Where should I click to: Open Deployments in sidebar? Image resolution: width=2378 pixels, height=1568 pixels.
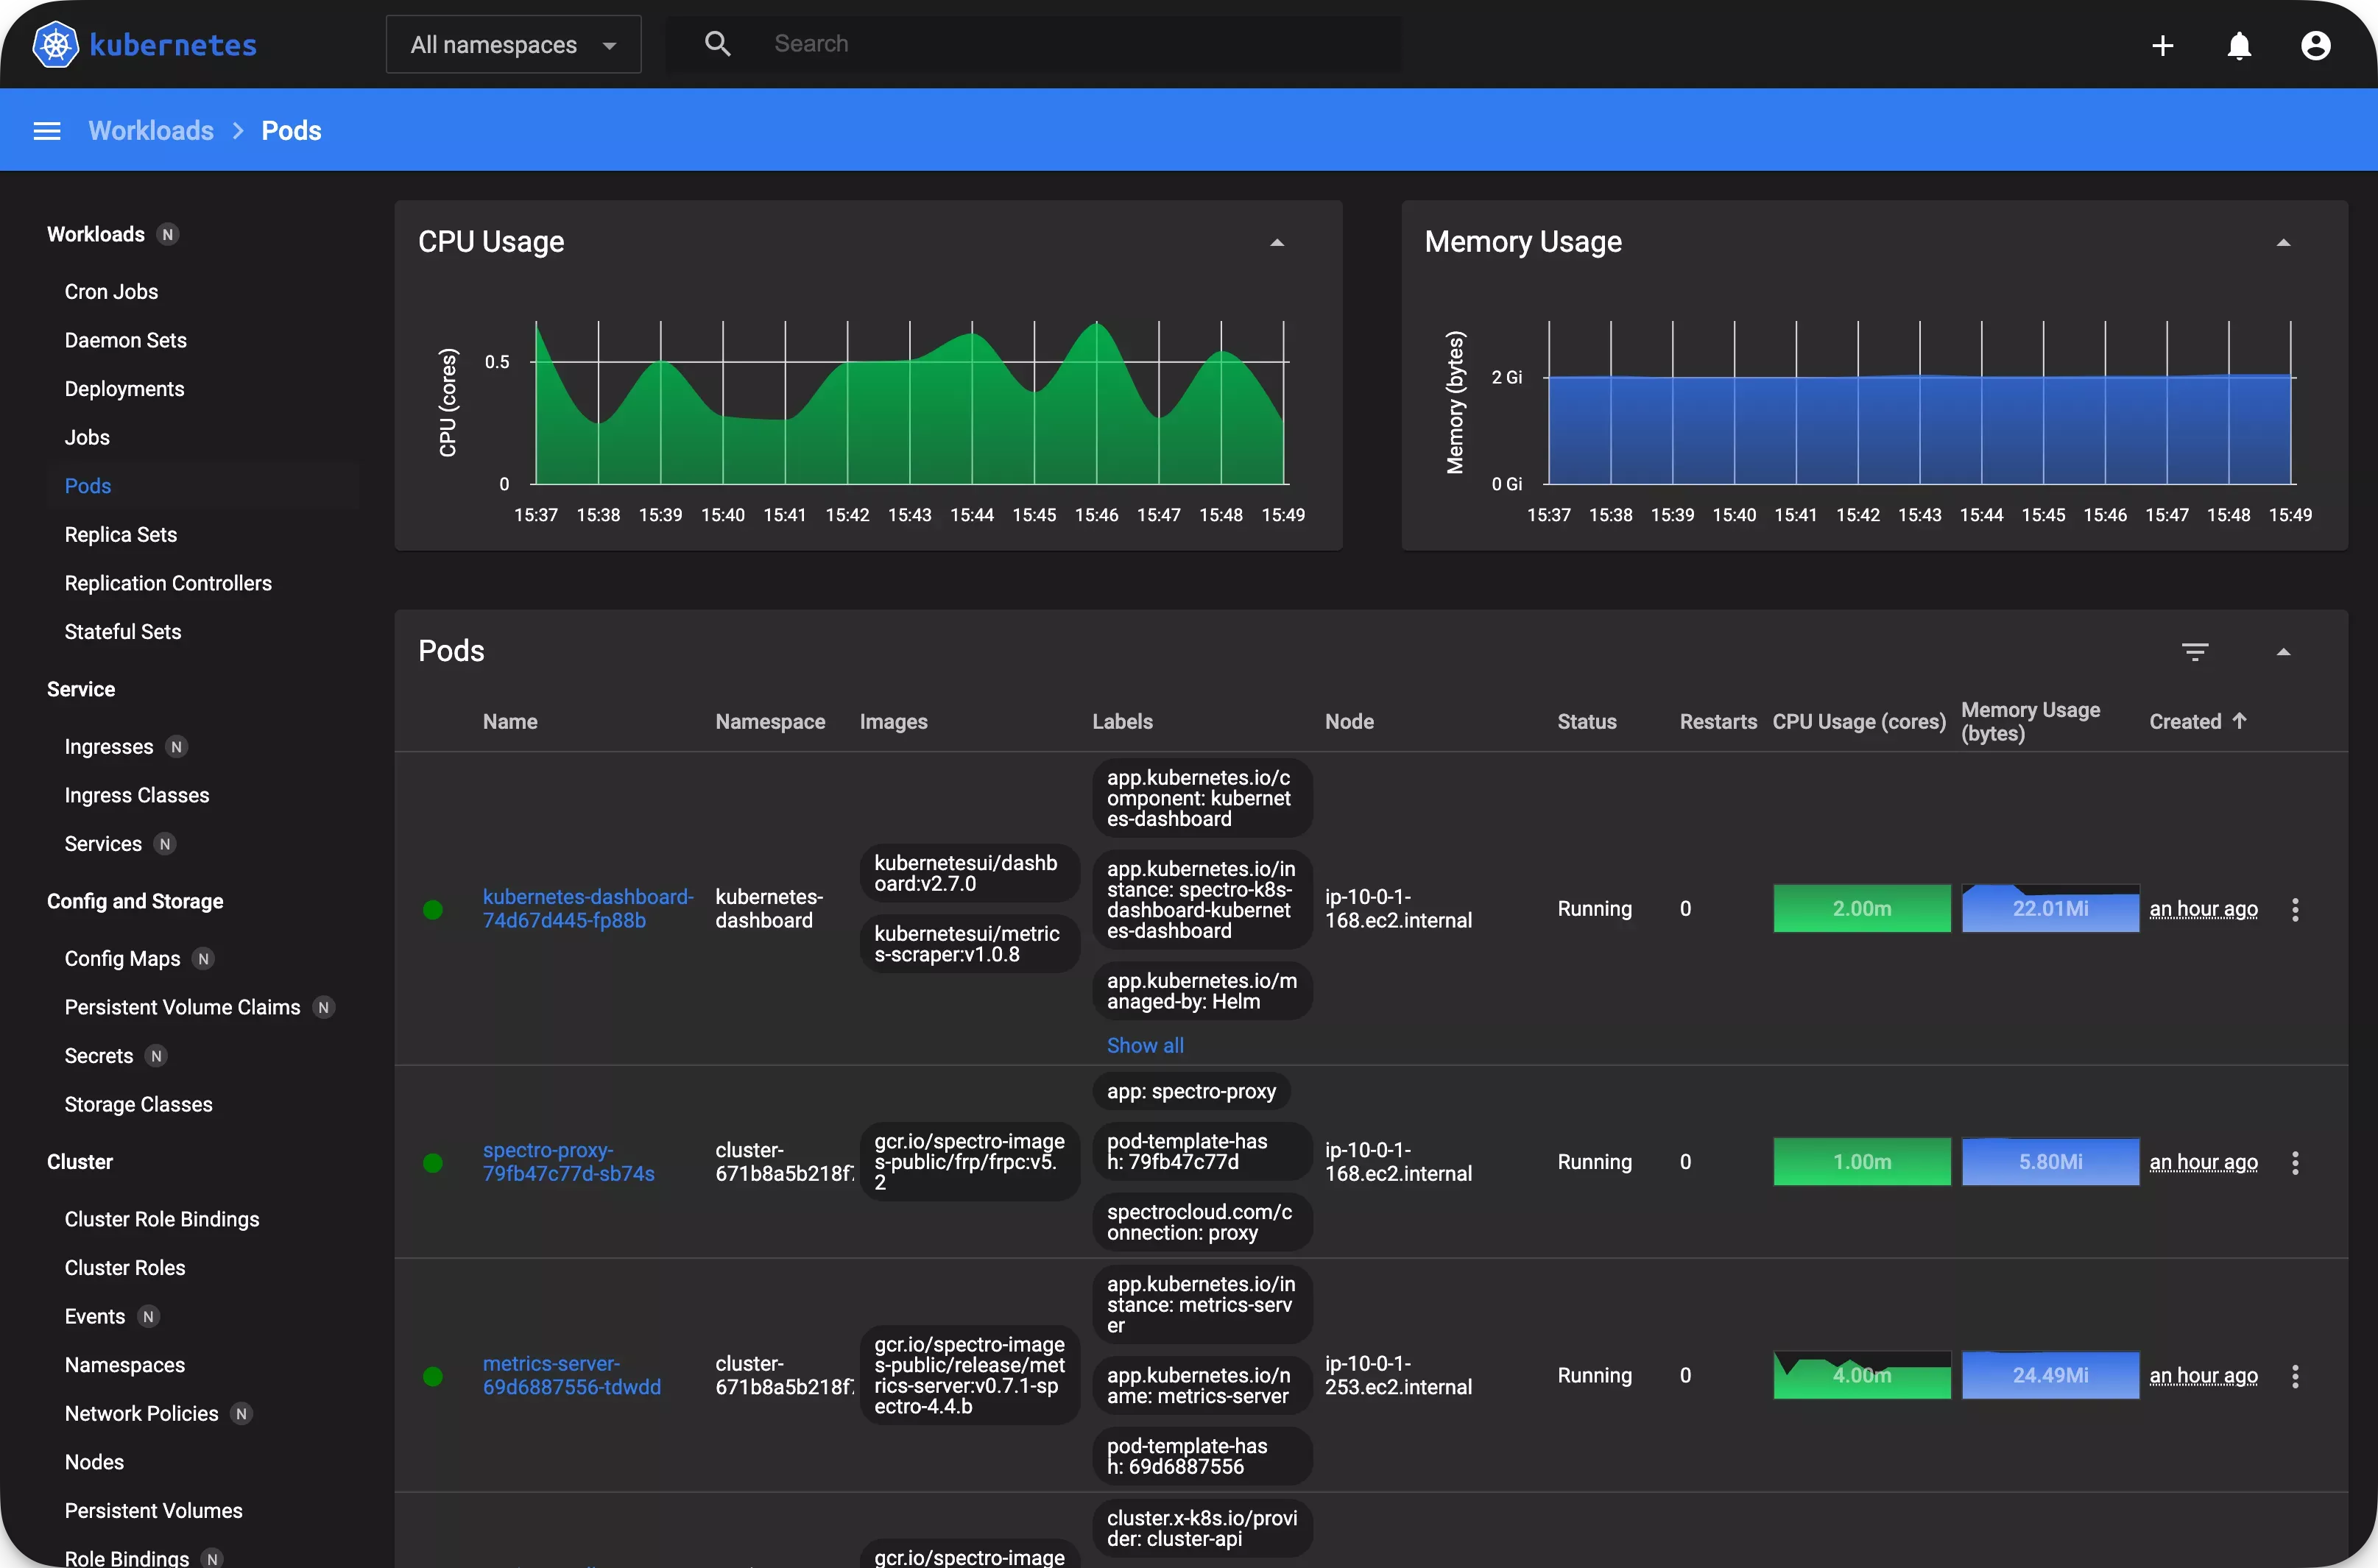[124, 389]
